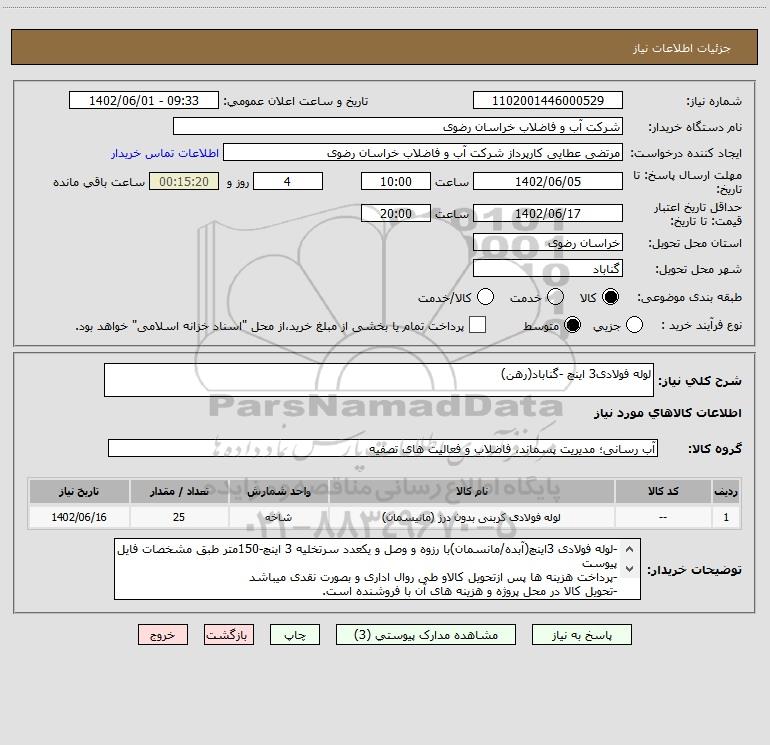This screenshot has height=745, width=770.
Task: Click the نام کالا column header
Action: tap(471, 492)
